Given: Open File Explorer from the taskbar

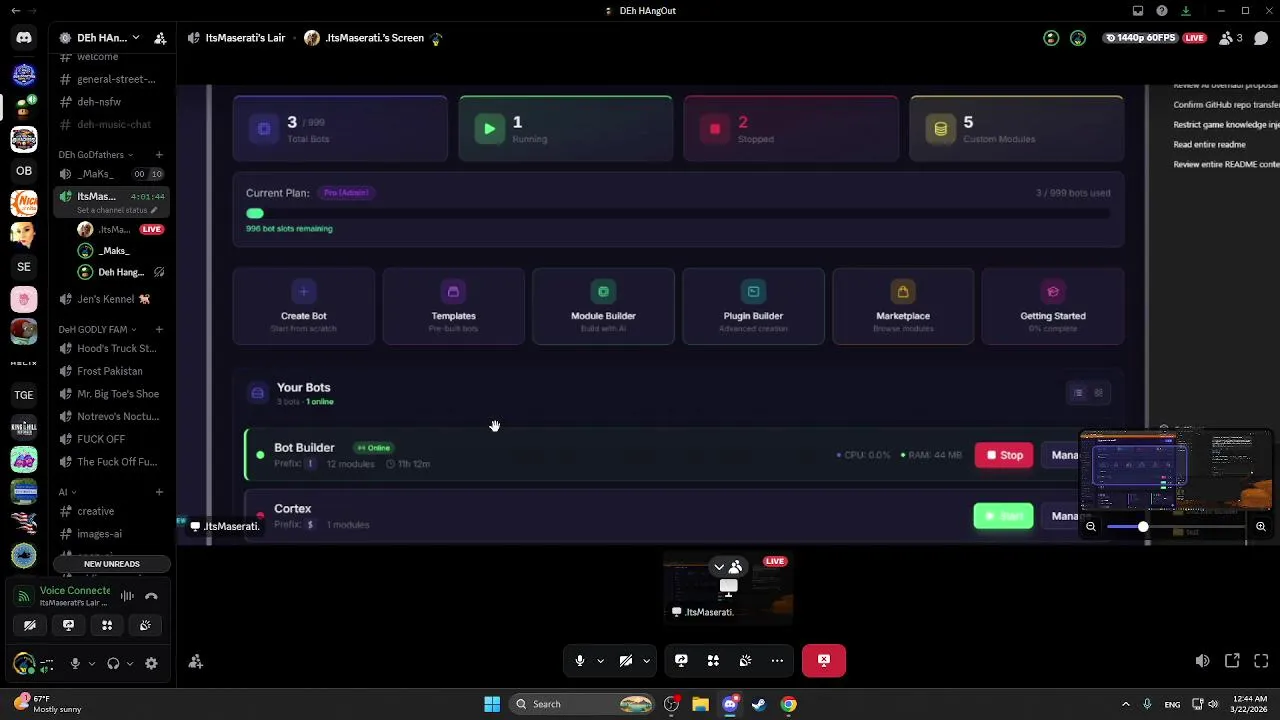Looking at the screenshot, I should point(700,704).
